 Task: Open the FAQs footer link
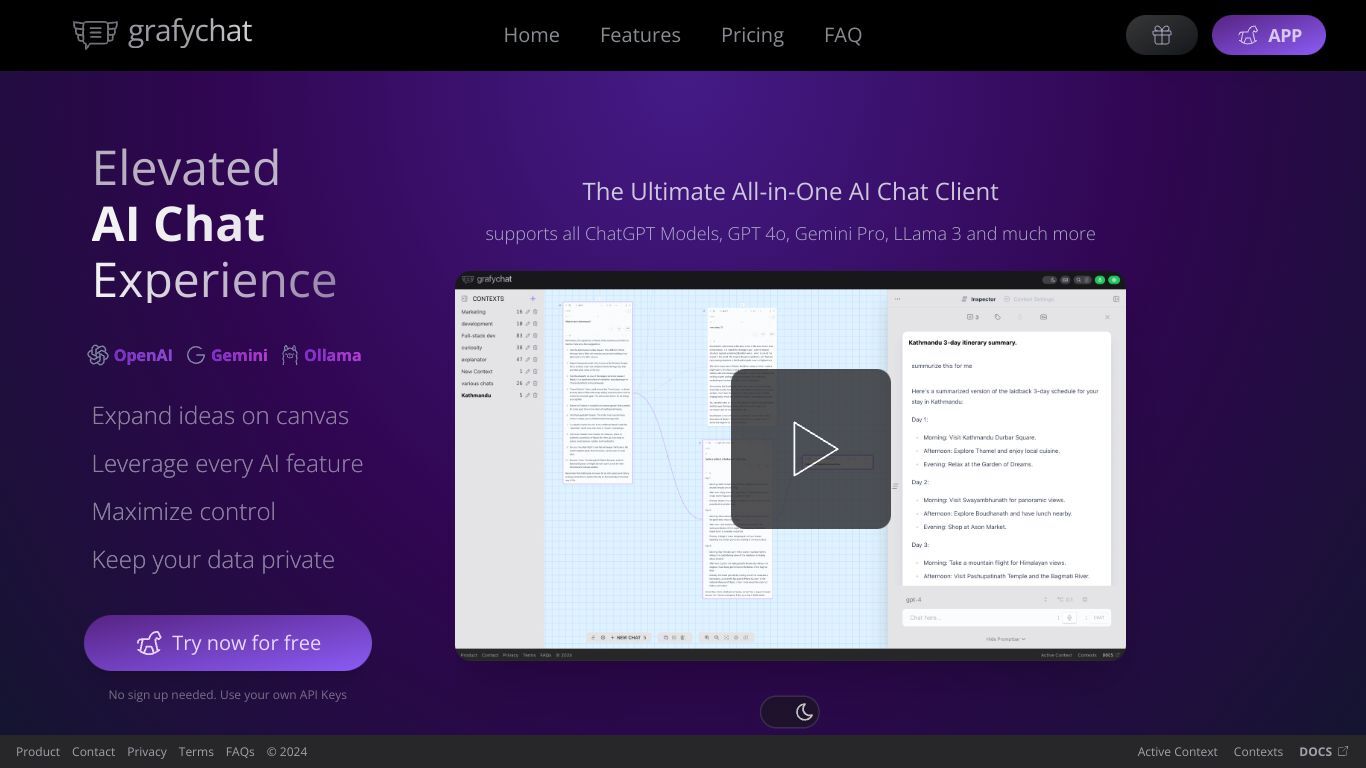click(x=240, y=752)
